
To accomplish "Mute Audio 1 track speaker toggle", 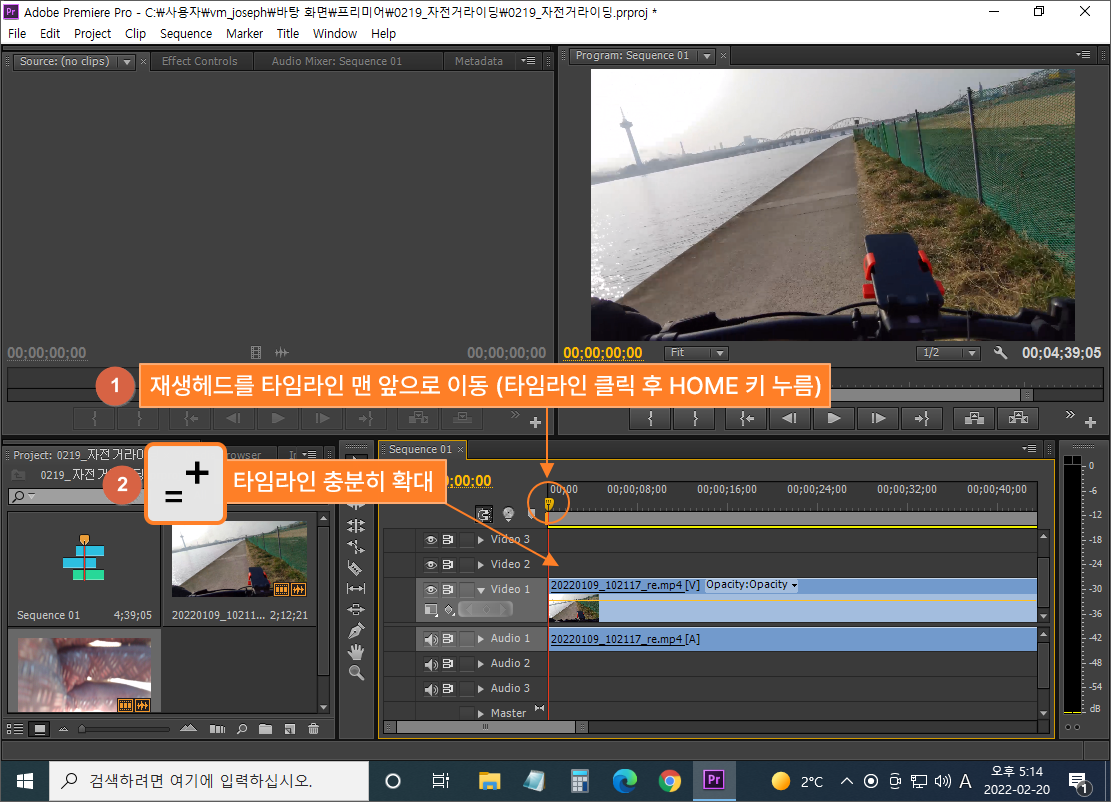I will pos(431,639).
